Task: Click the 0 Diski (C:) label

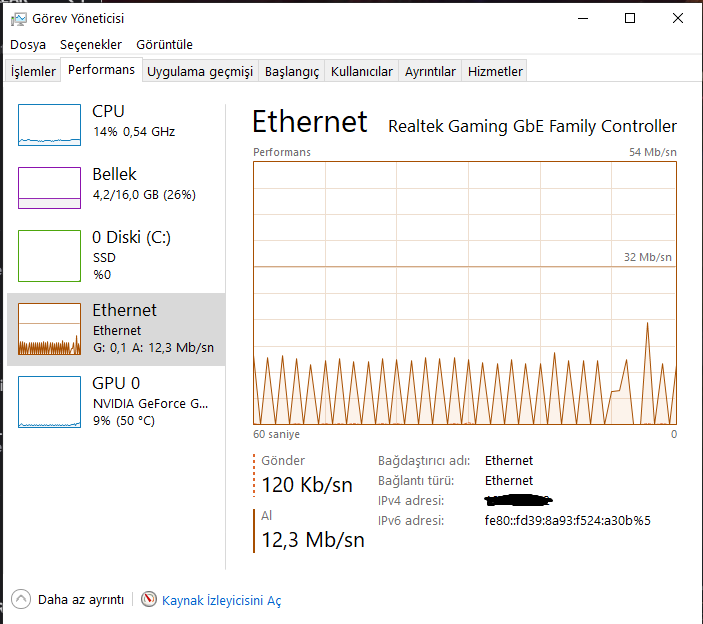Action: pyautogui.click(x=131, y=237)
